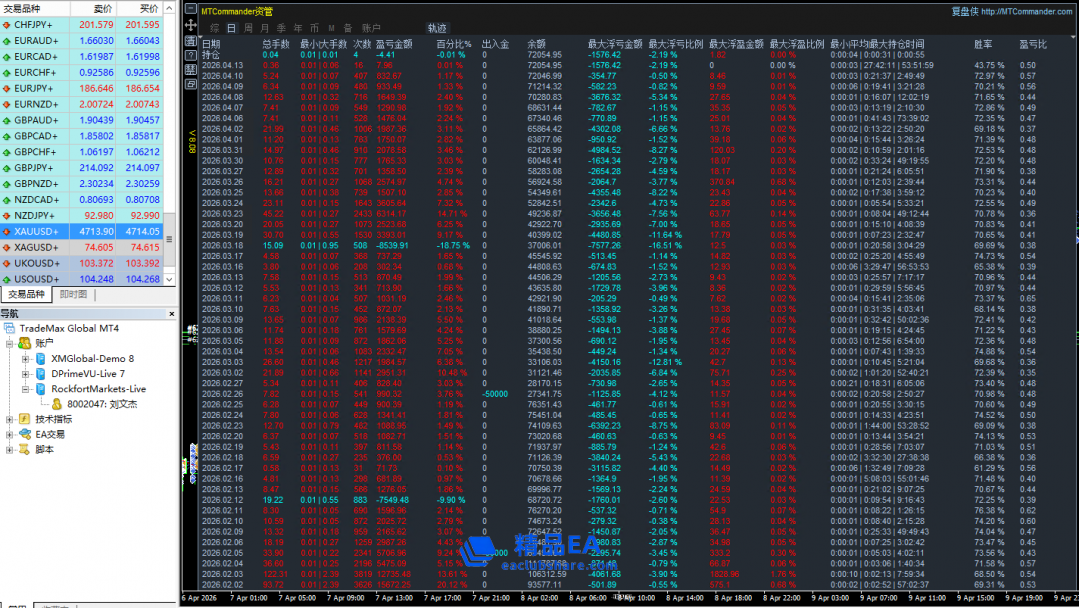Select the XAUUSD+ symbol row icon
This screenshot has width=1079, height=608.
pyautogui.click(x=6, y=231)
